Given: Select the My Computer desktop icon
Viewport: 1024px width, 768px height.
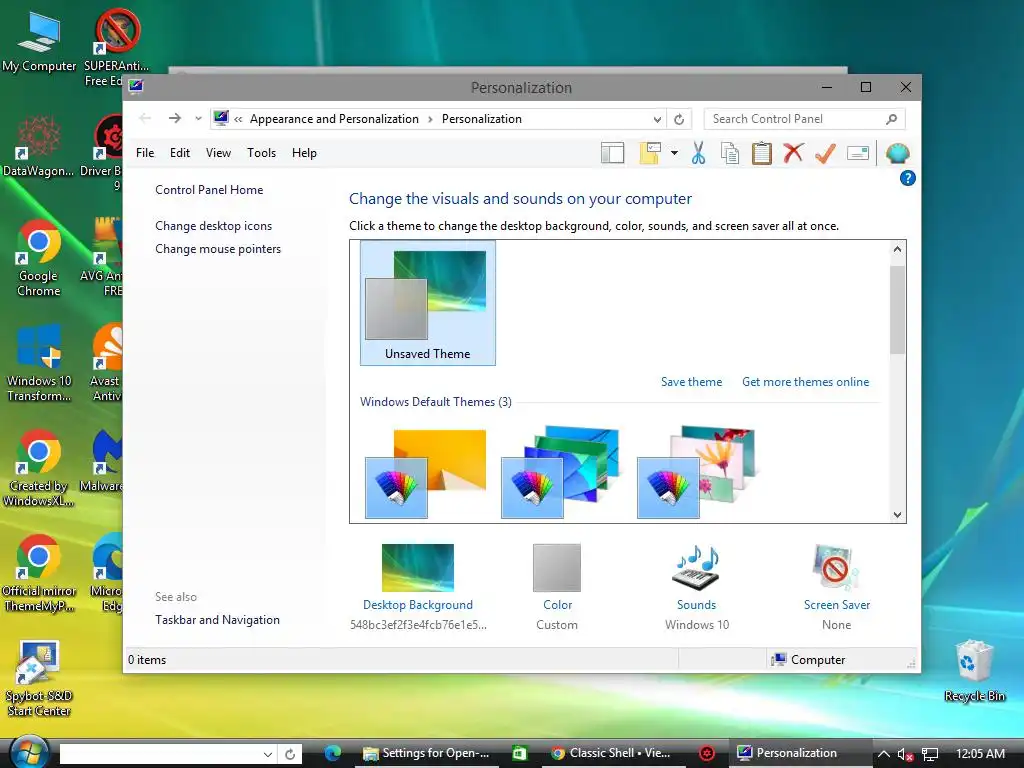Looking at the screenshot, I should coord(39,41).
